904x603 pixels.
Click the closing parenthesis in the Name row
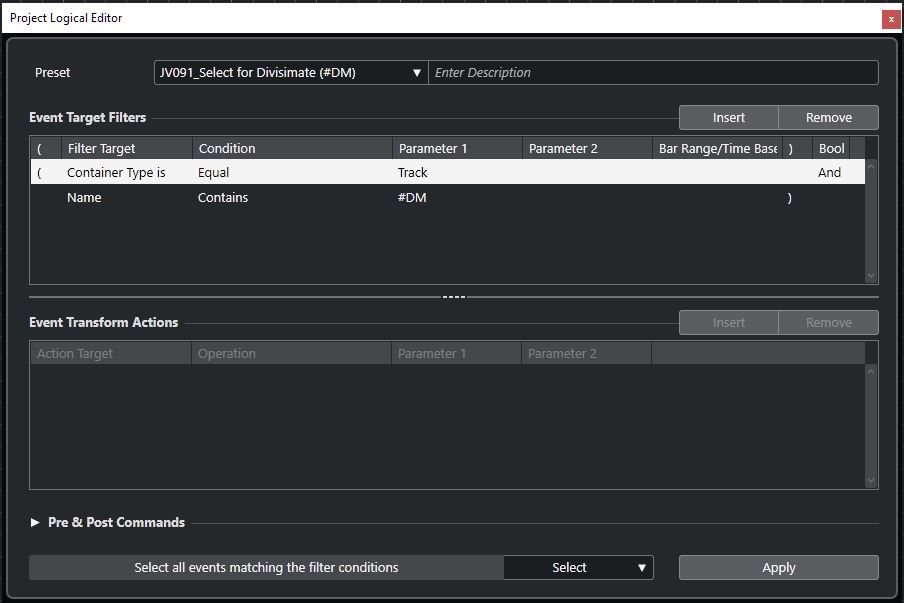click(789, 198)
